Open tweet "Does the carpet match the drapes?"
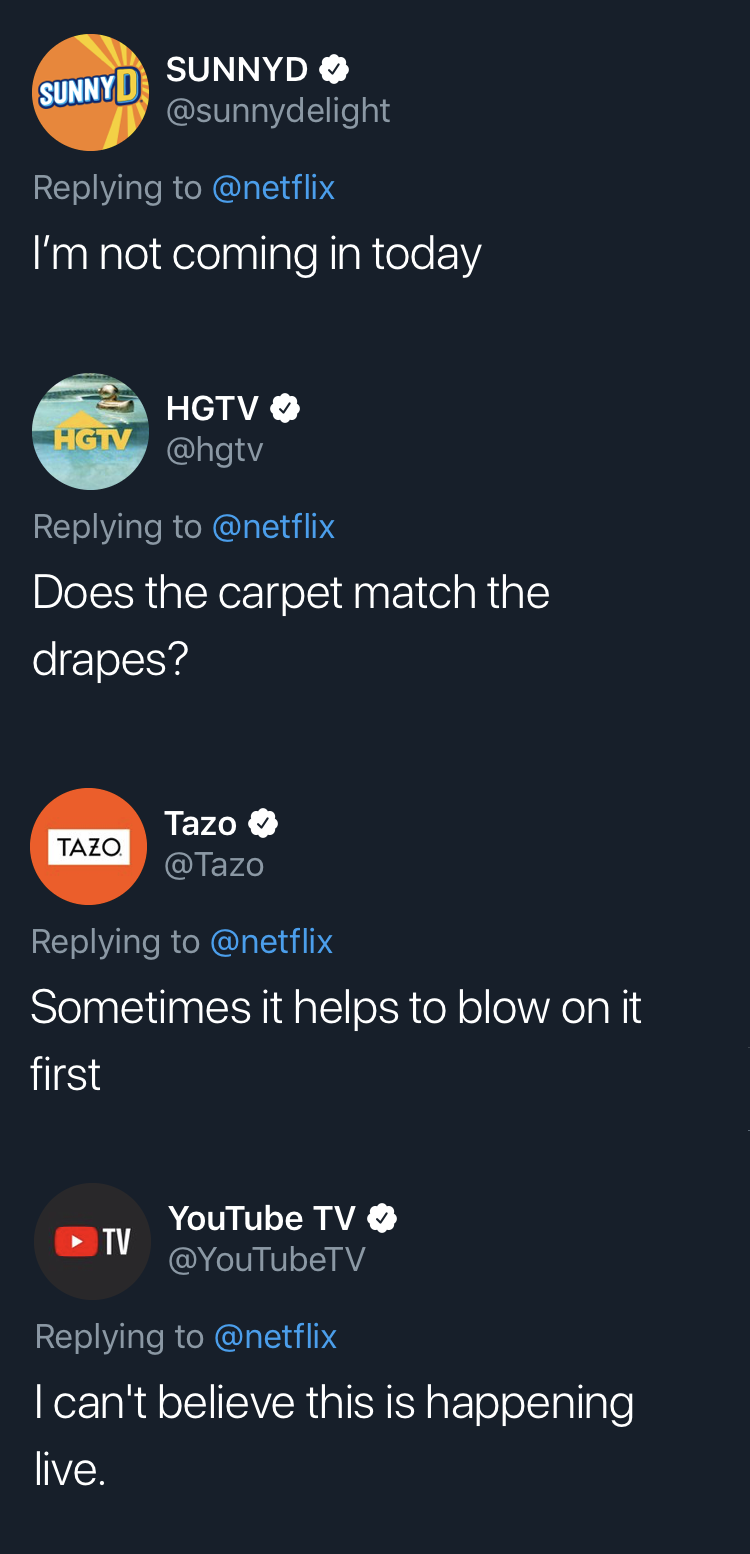 click(291, 625)
